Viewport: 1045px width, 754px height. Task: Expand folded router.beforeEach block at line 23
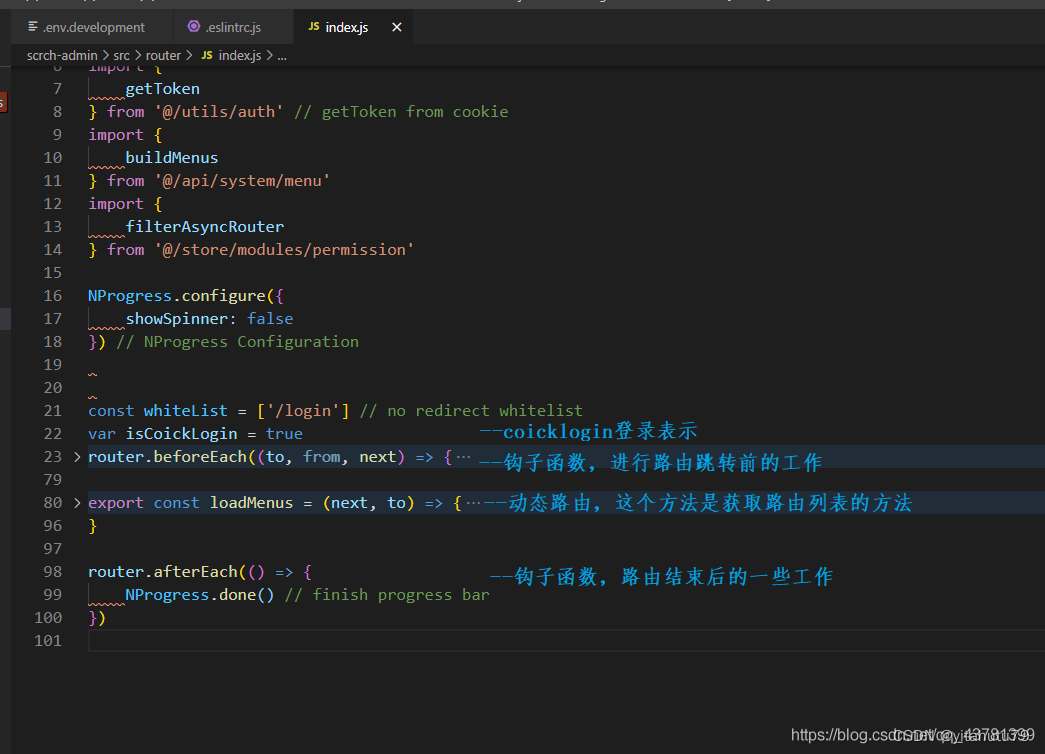[x=78, y=457]
